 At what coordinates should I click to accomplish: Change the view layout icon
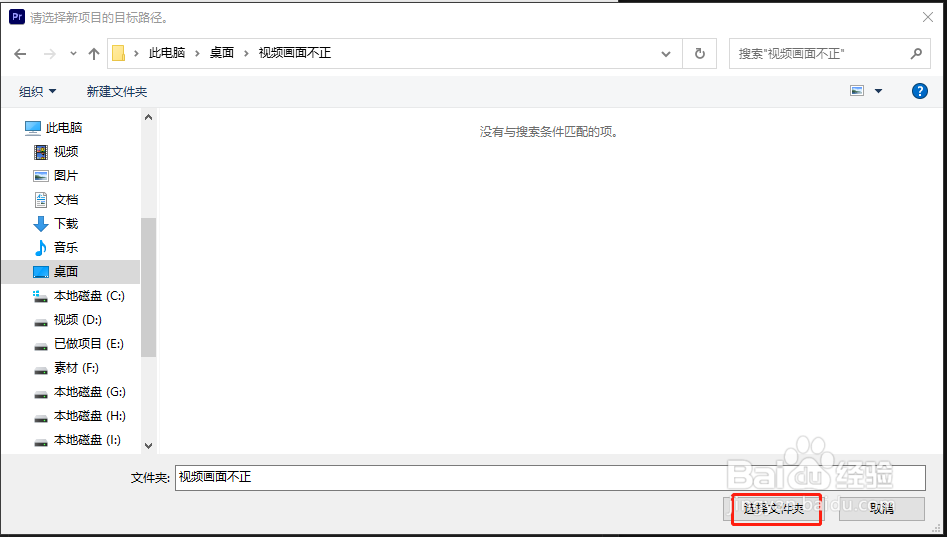(x=857, y=91)
